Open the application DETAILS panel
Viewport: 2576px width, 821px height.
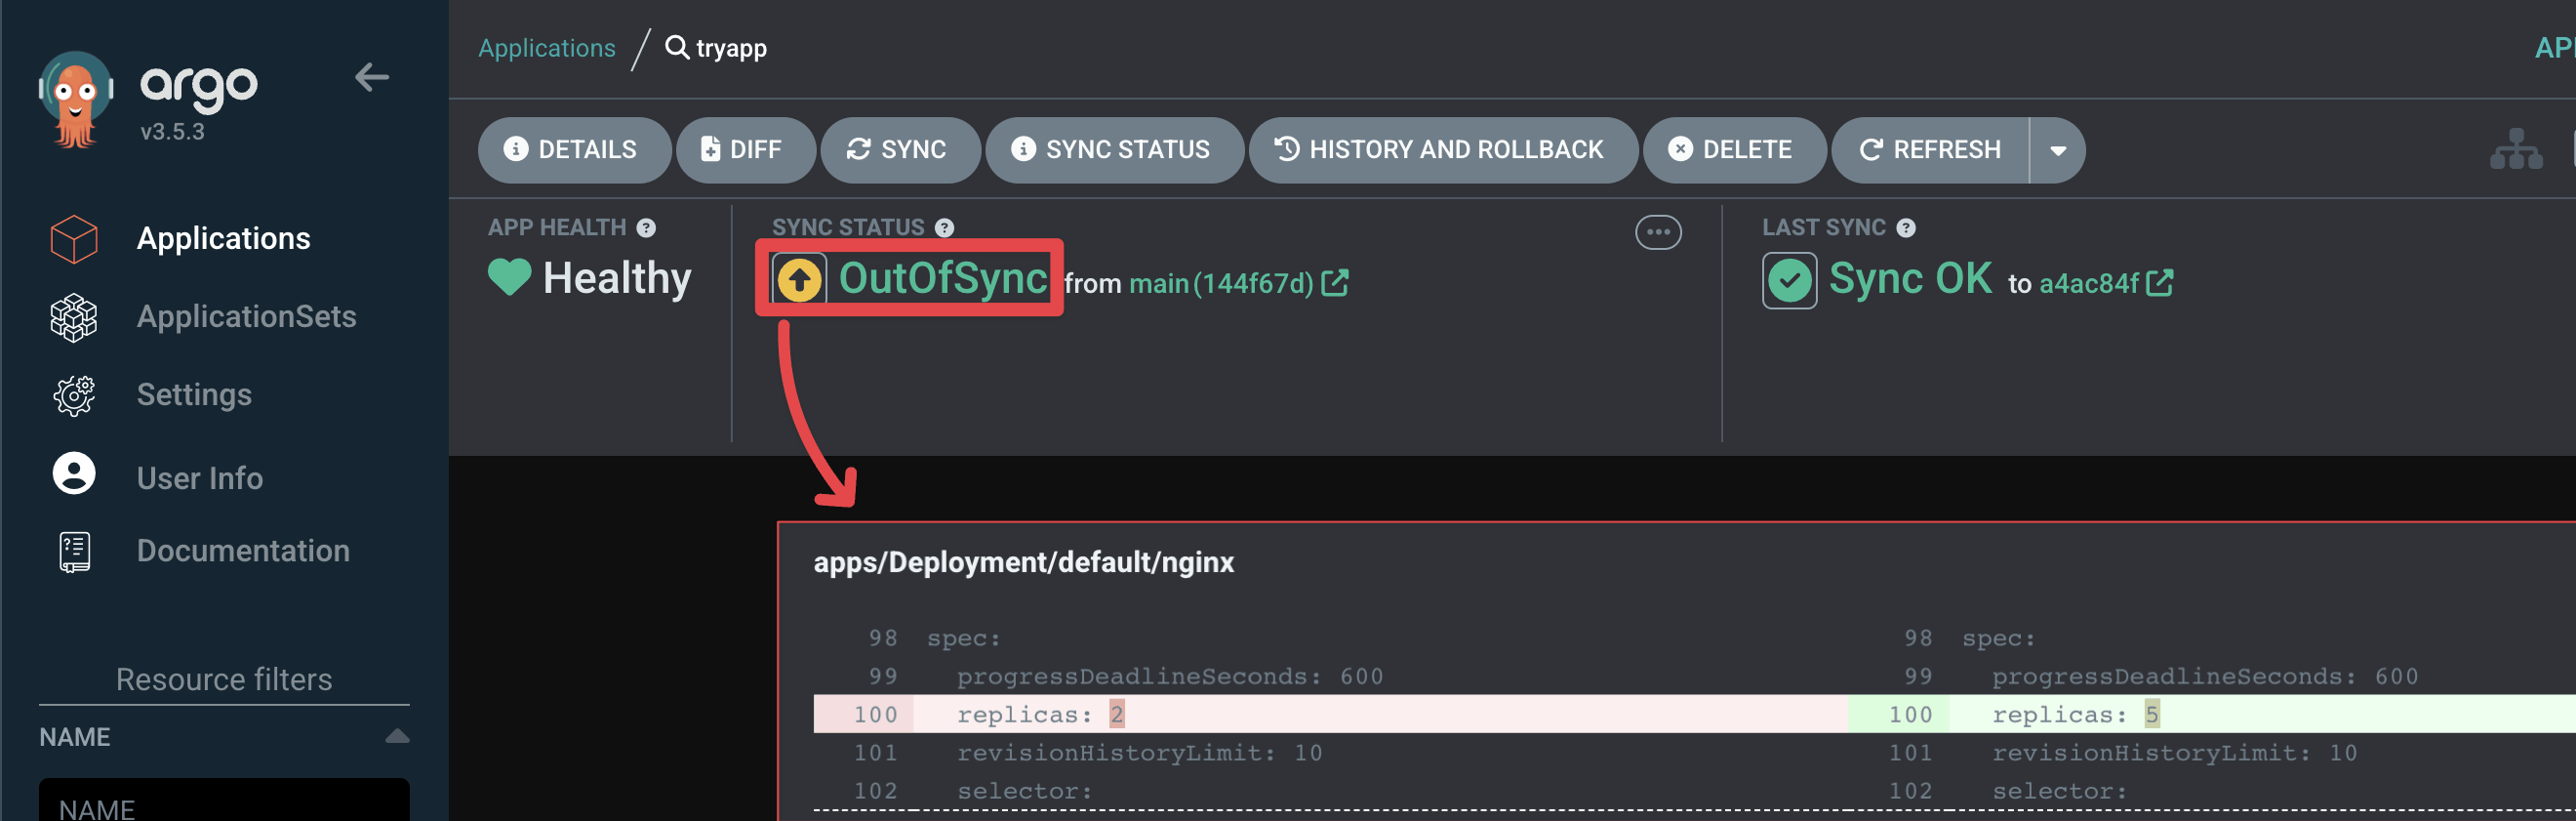pos(574,150)
